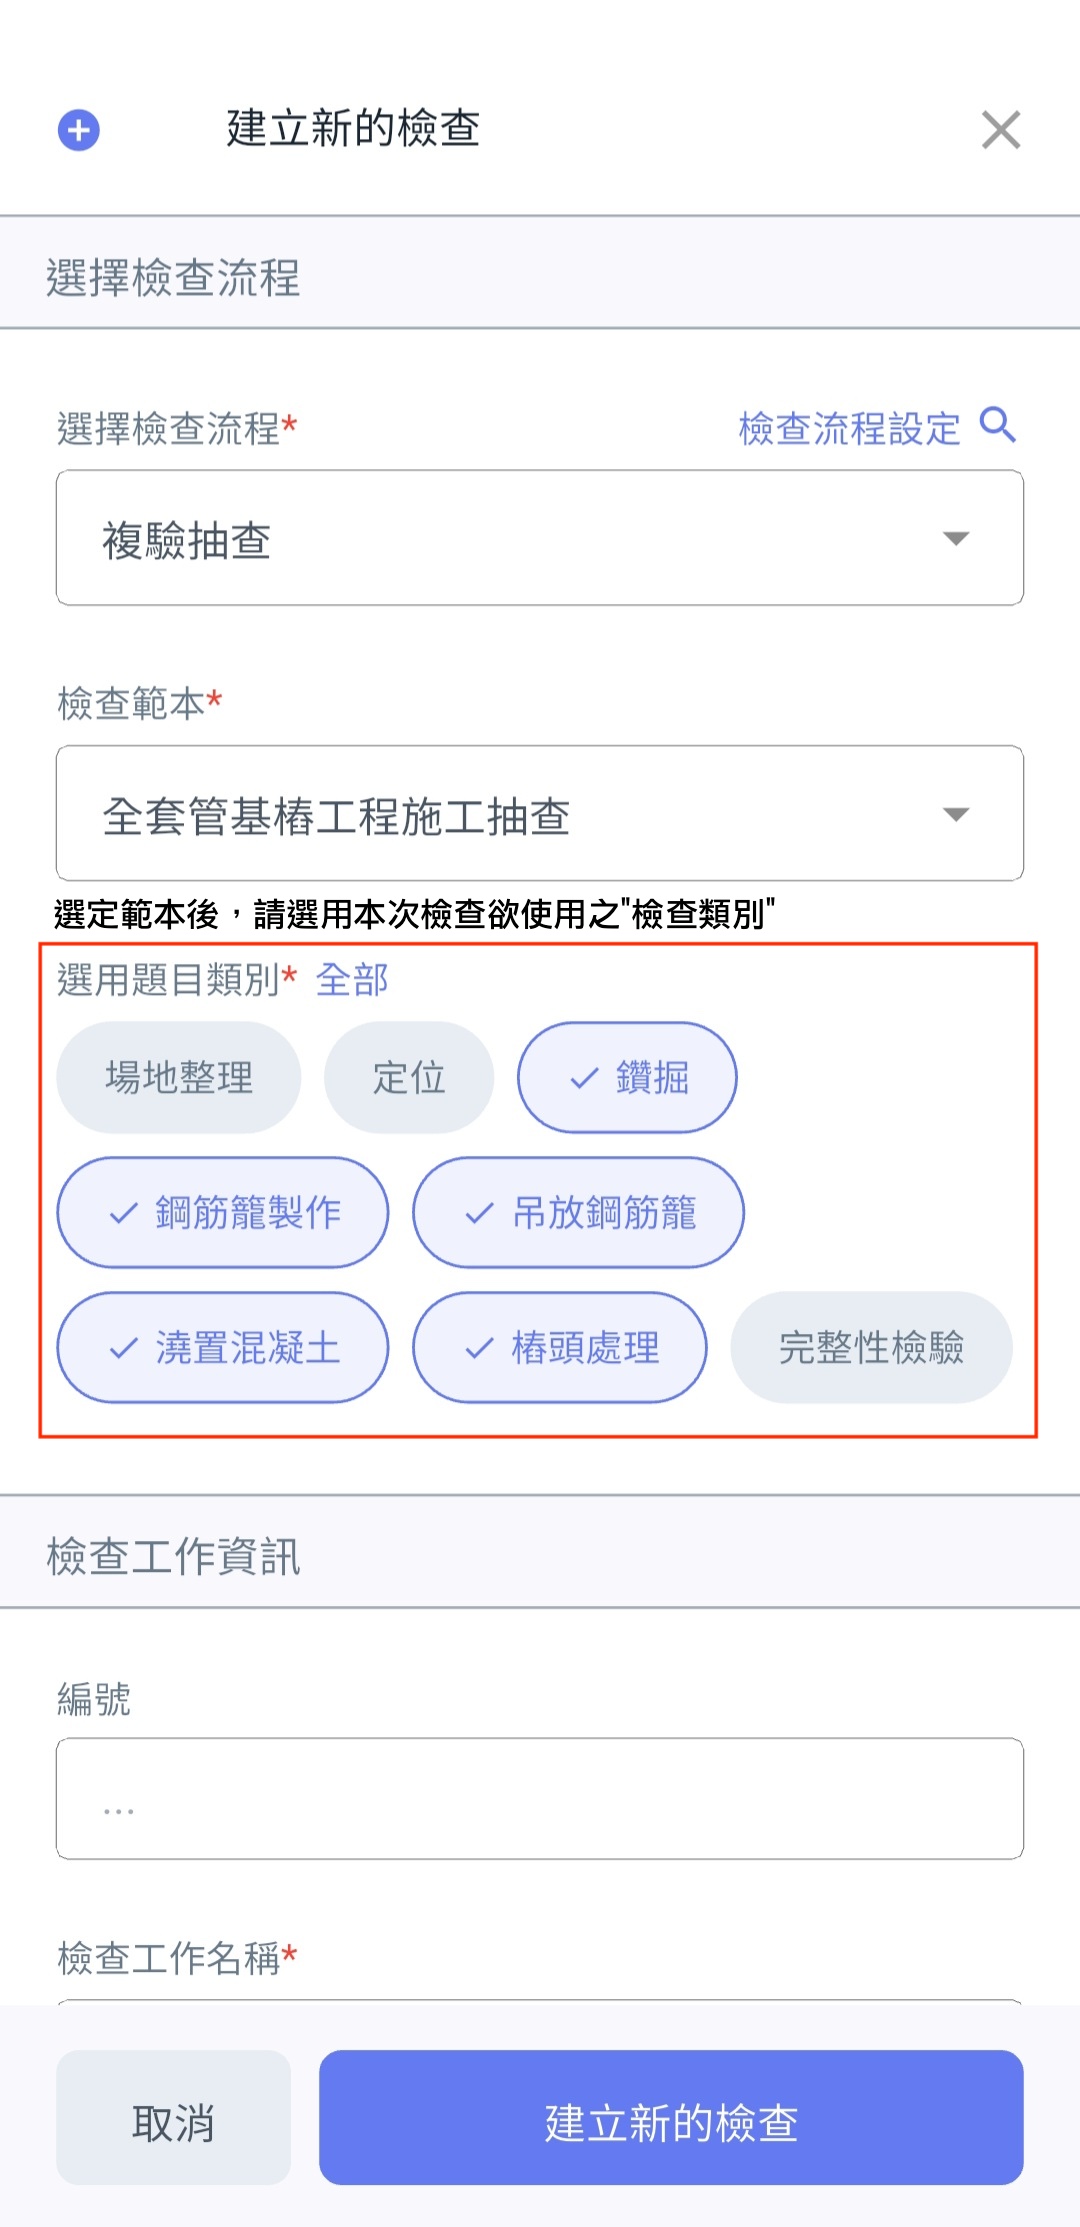The image size is (1080, 2227).
Task: Submit with the blue 建立新的檢查 button
Action: [671, 2118]
